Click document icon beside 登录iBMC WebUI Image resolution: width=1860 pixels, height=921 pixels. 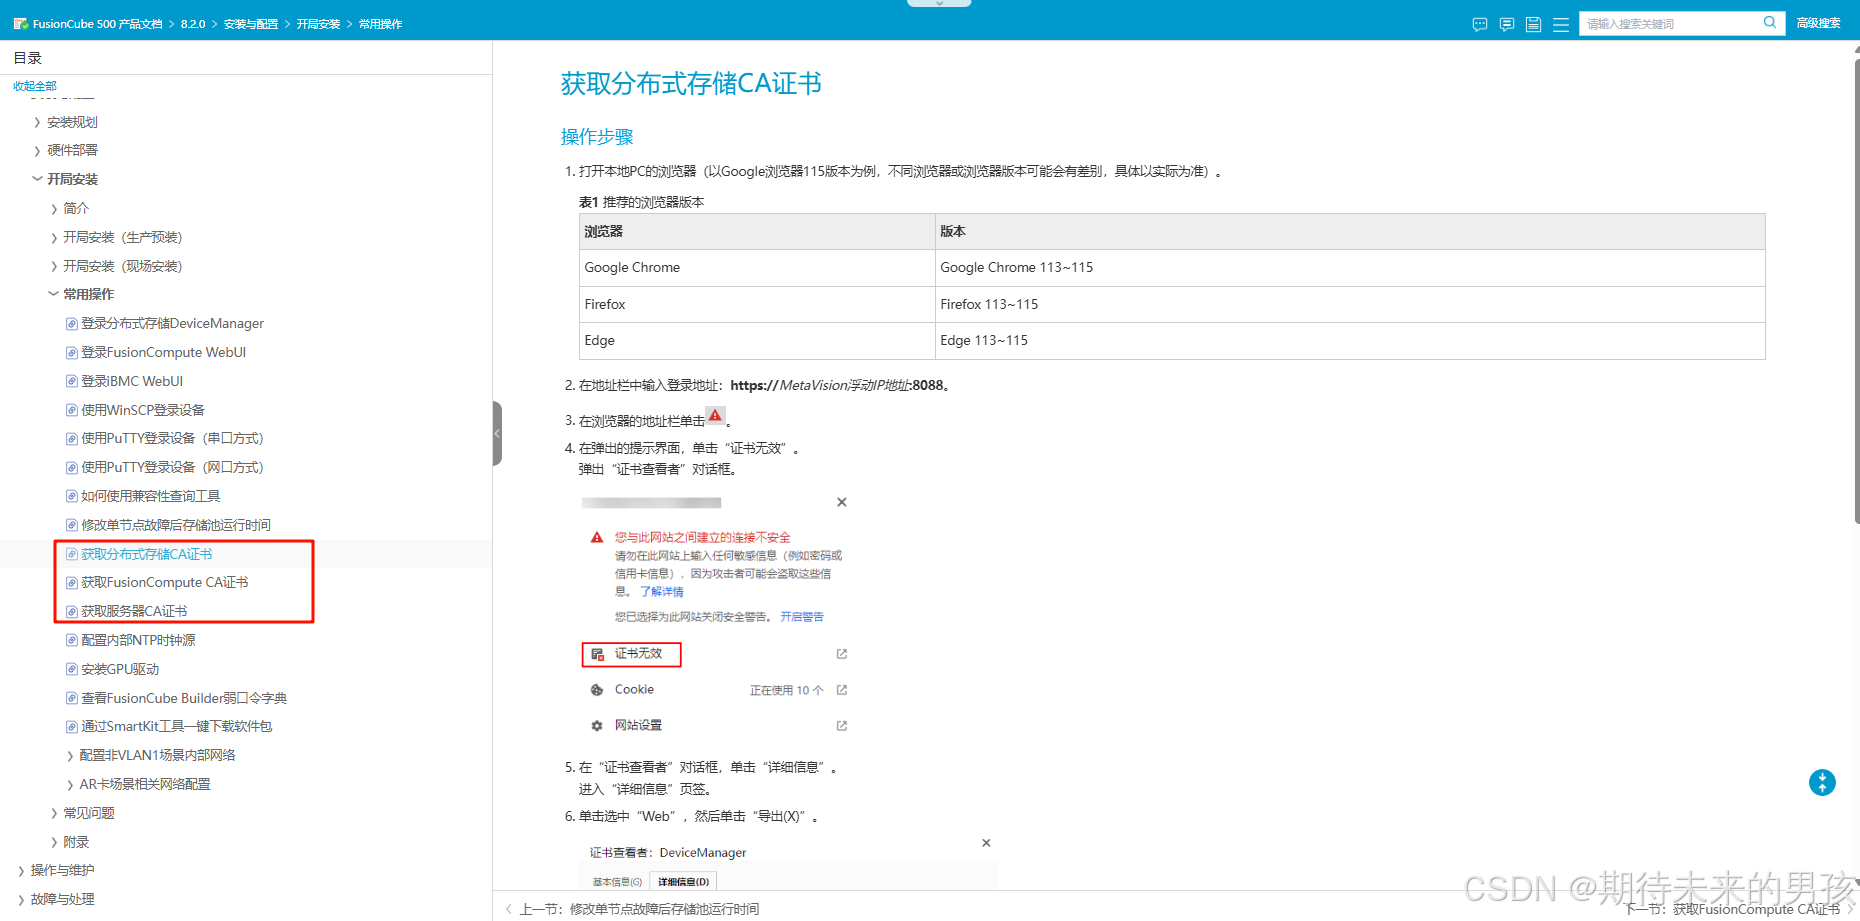pyautogui.click(x=72, y=381)
